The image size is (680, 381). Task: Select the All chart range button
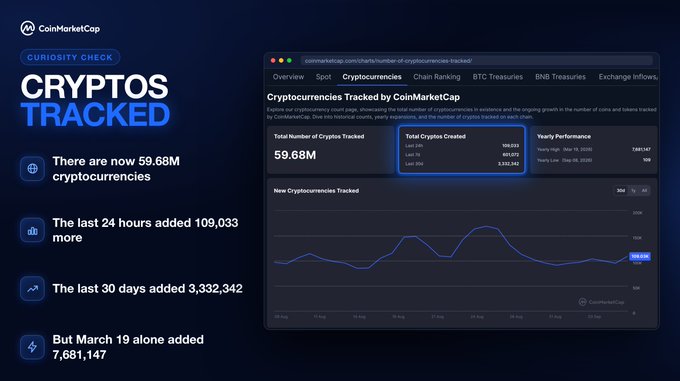644,191
